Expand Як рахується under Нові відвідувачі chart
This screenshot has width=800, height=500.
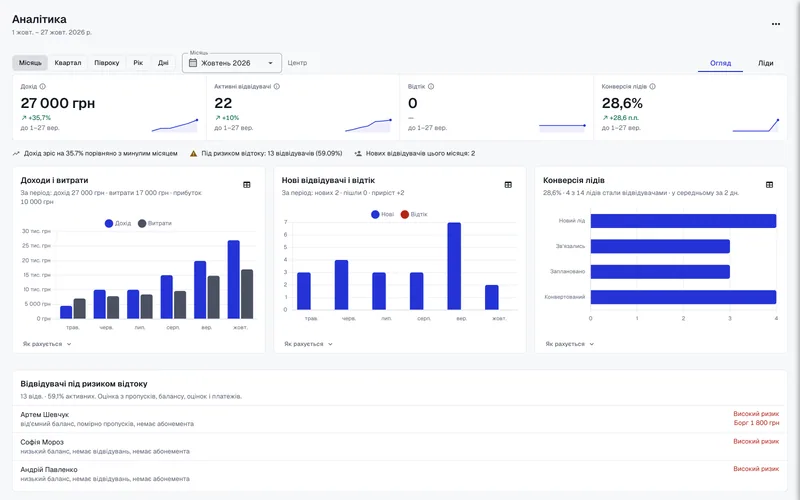point(308,344)
